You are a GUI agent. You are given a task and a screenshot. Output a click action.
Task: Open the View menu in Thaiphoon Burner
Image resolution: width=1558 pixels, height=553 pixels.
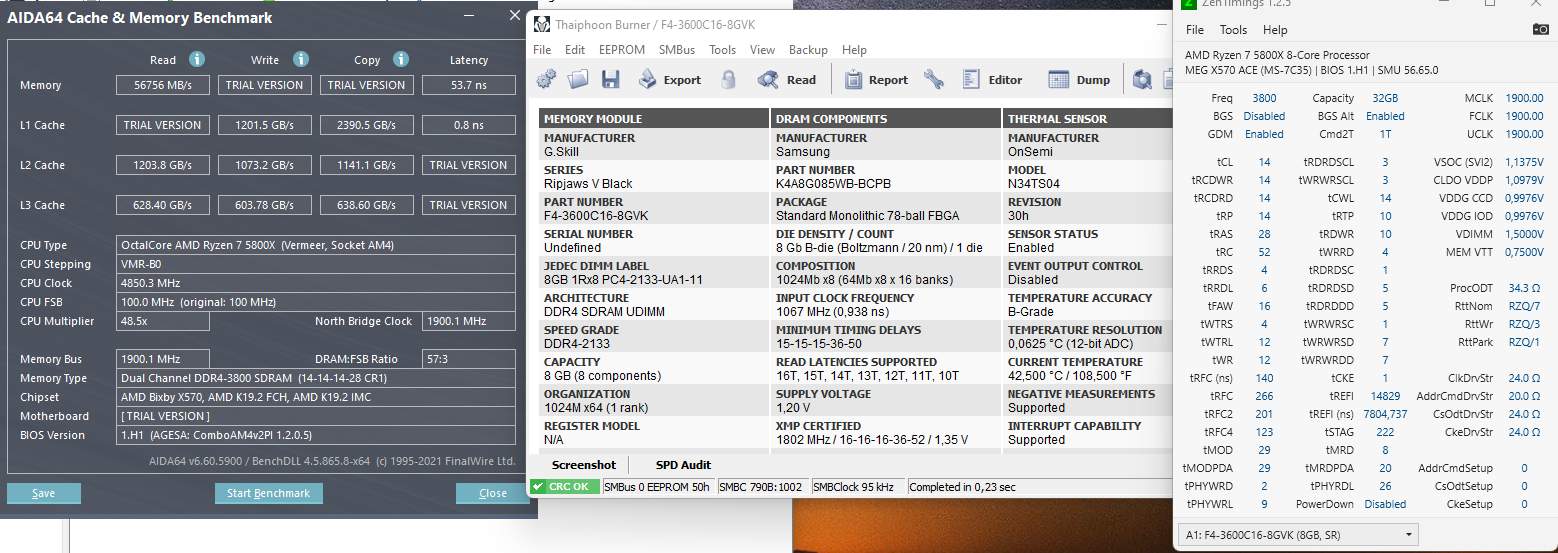tap(762, 50)
